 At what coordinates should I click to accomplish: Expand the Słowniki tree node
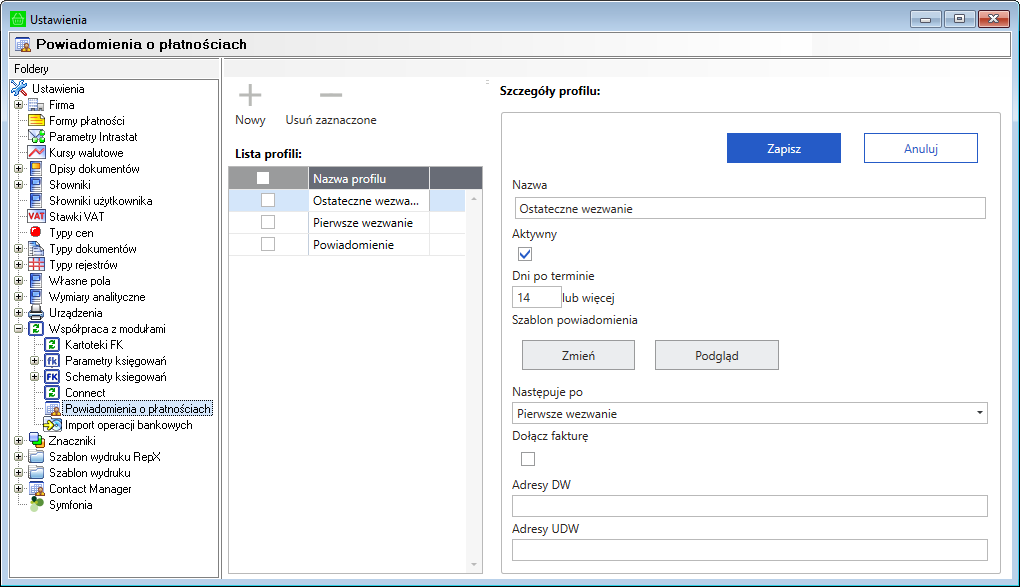(19, 184)
